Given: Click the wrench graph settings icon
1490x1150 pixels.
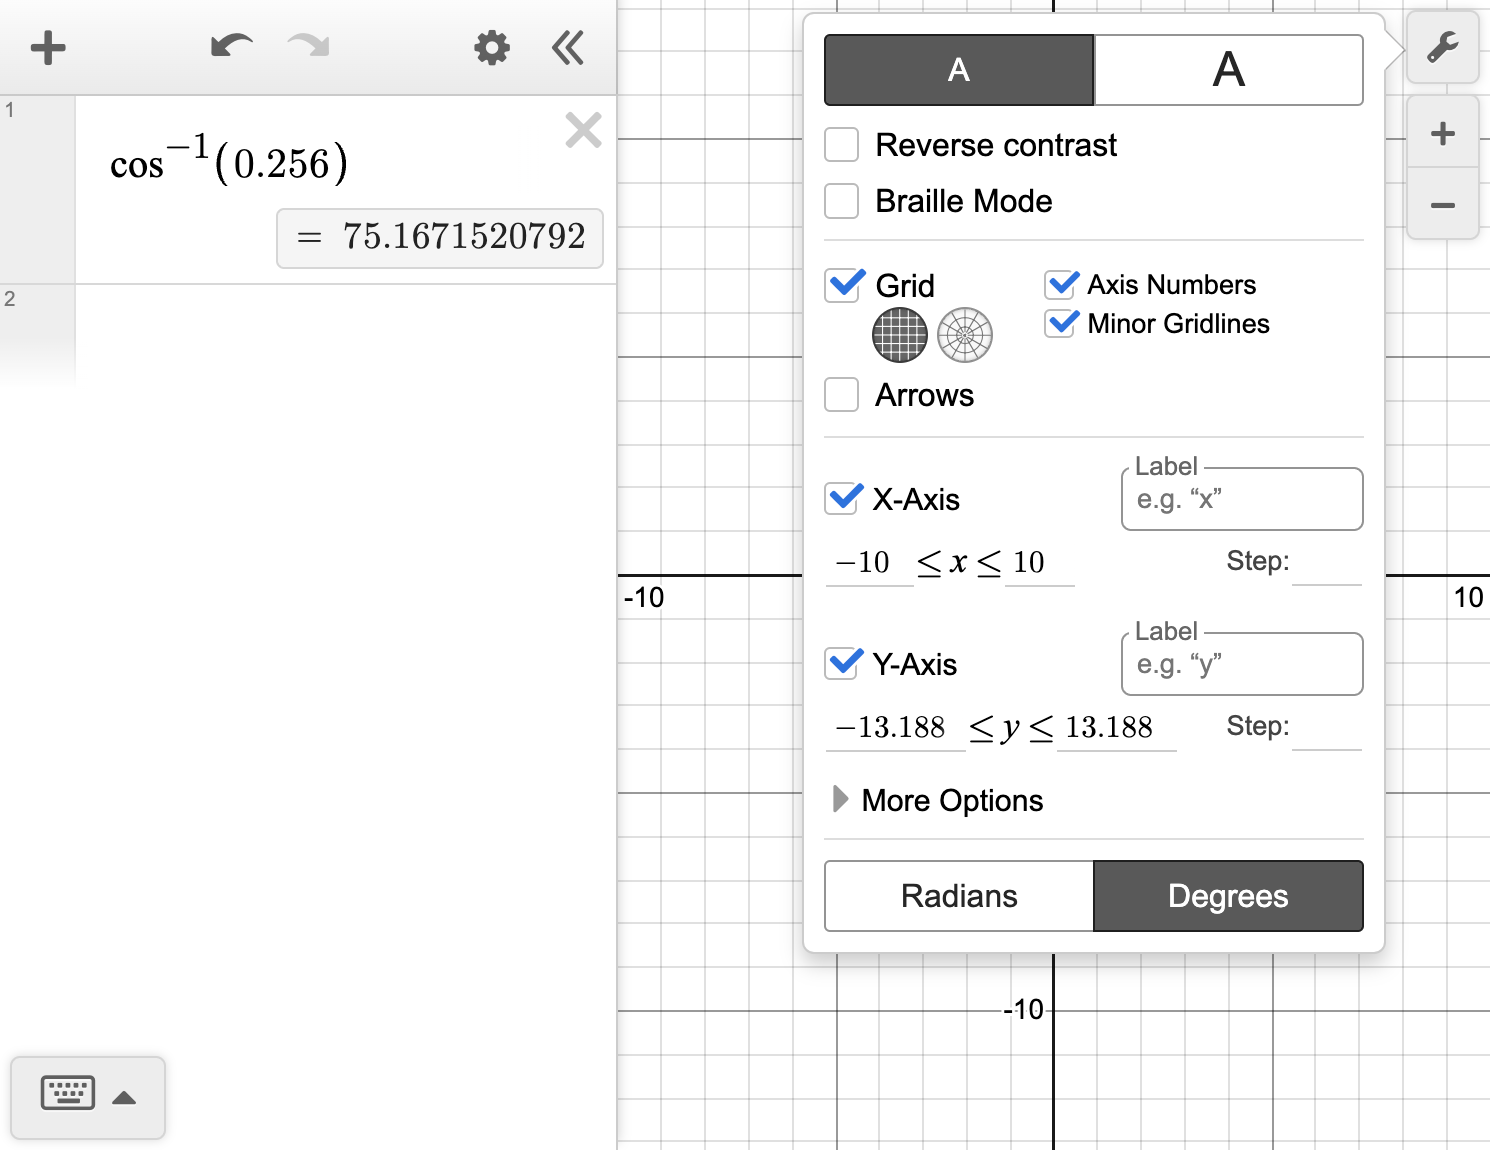Looking at the screenshot, I should coord(1443,47).
